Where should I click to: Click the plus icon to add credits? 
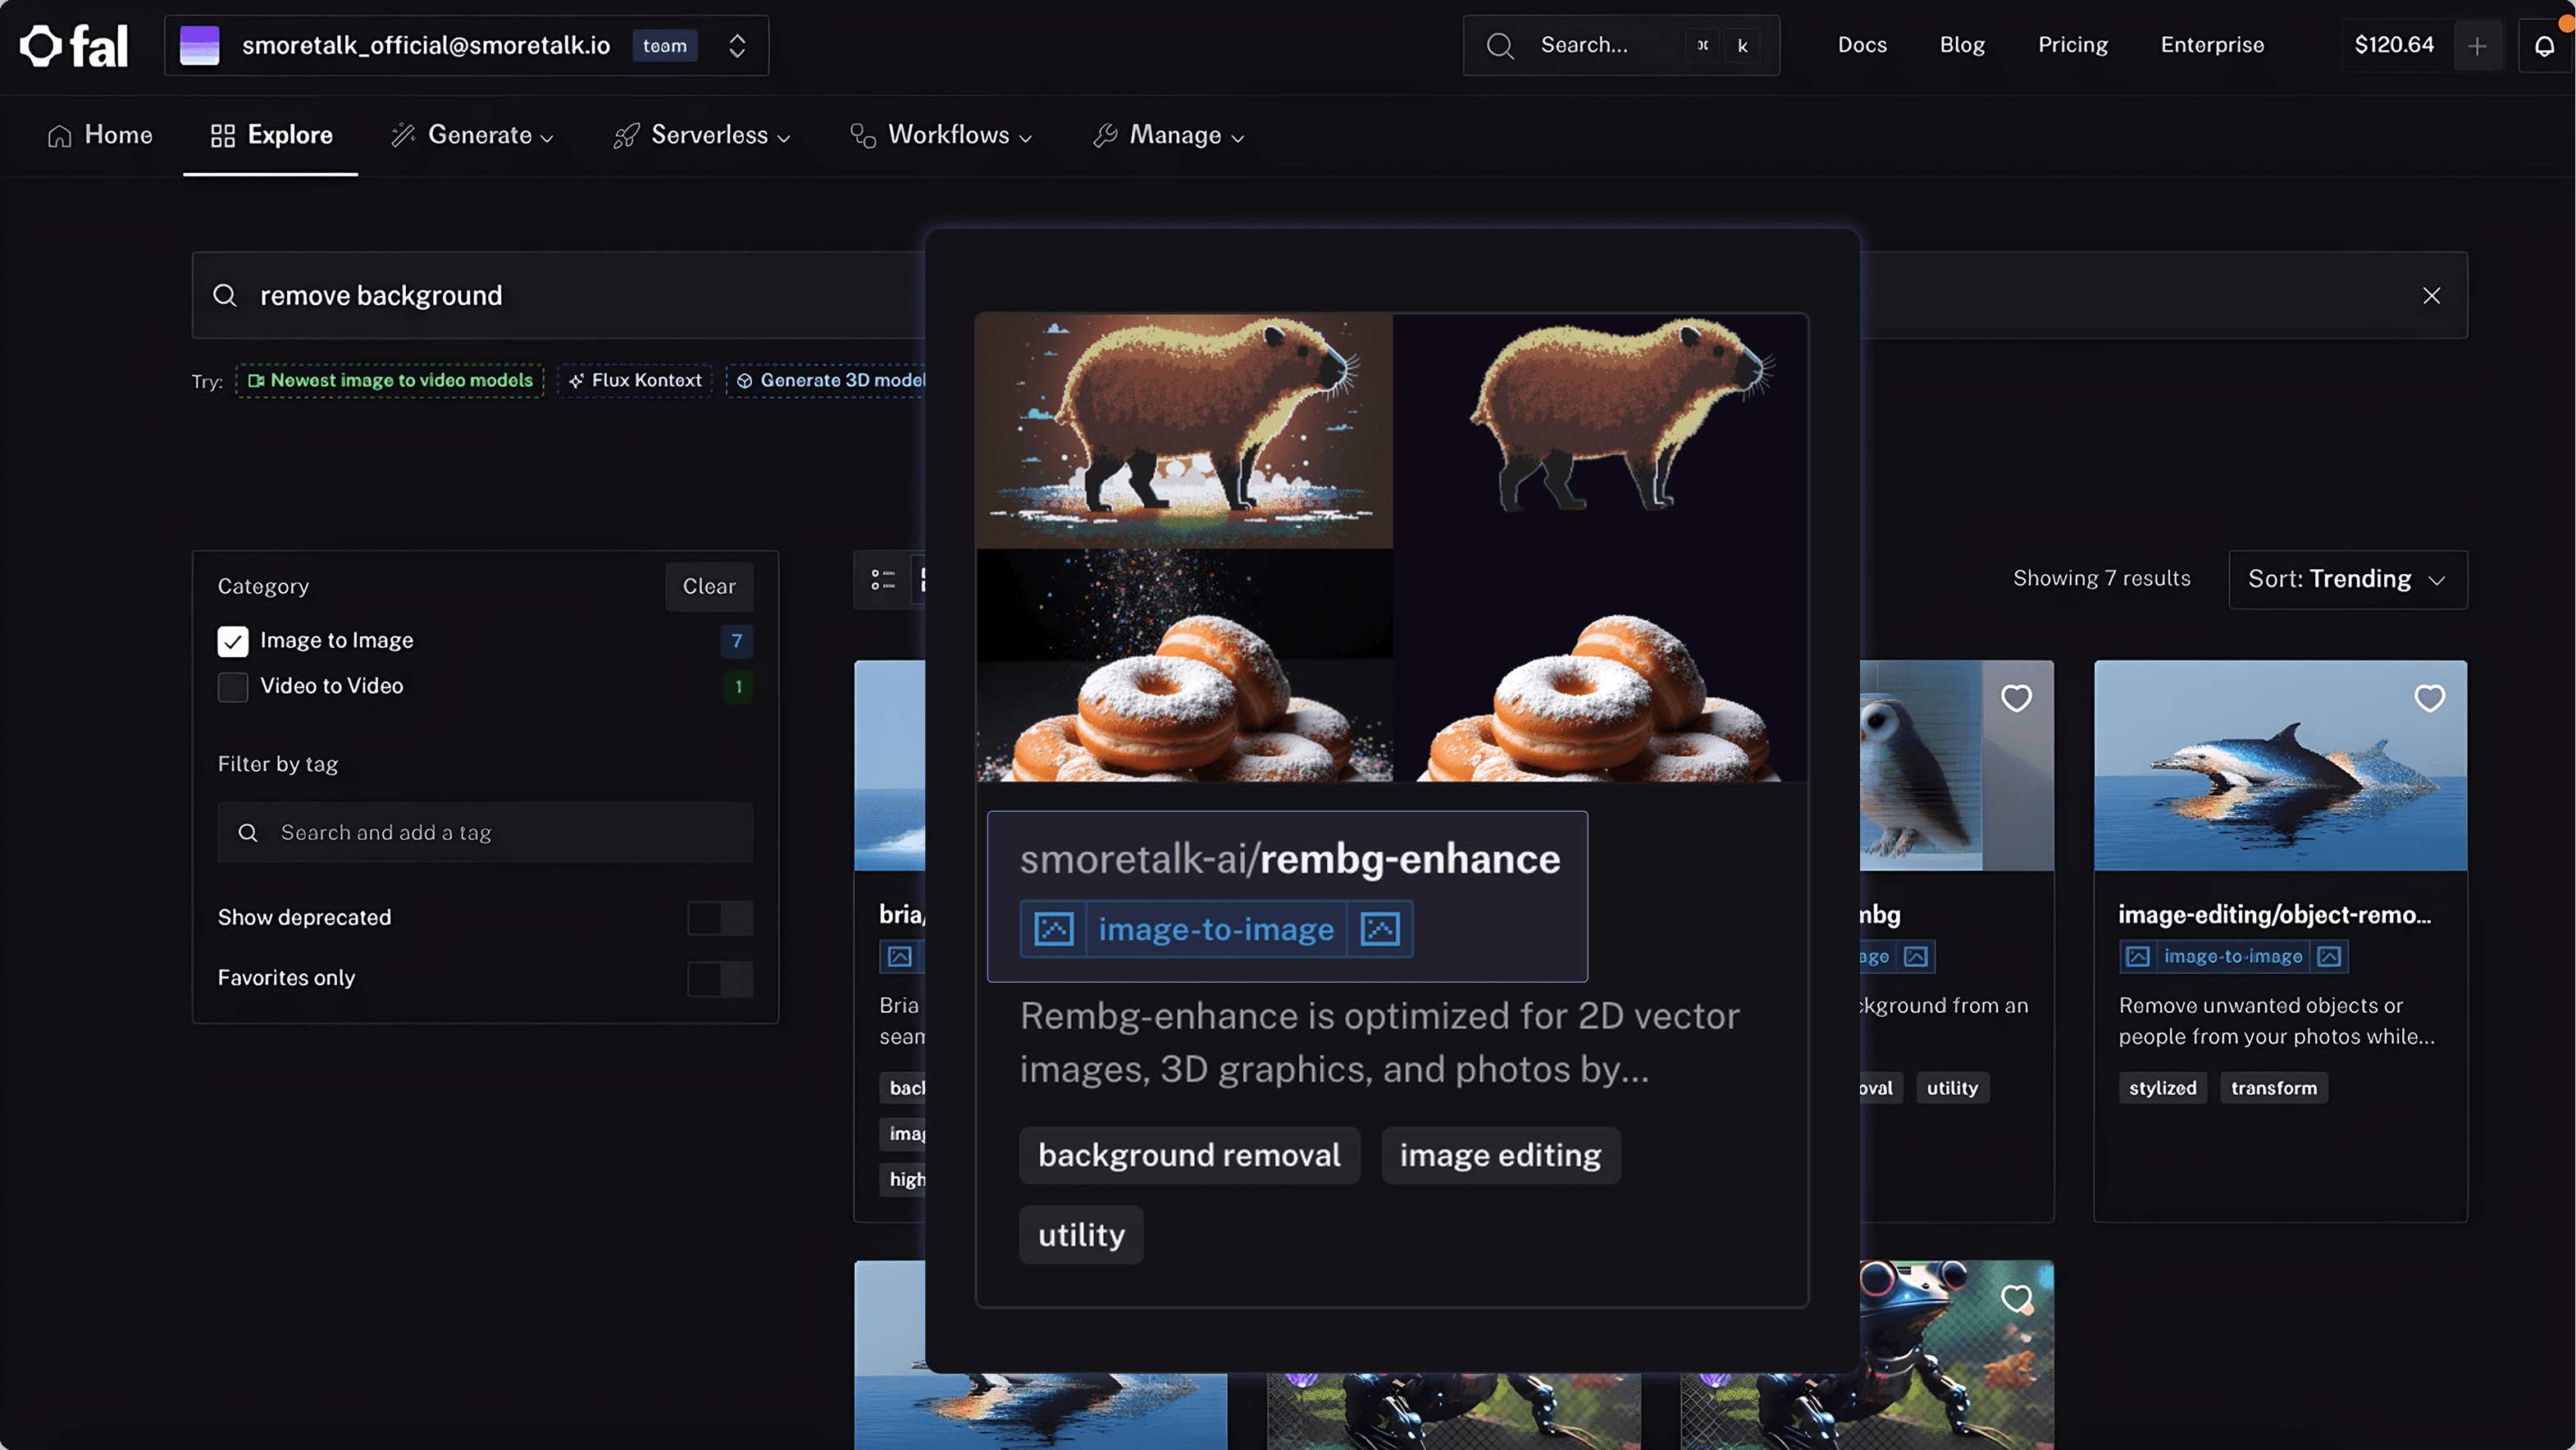click(2477, 46)
